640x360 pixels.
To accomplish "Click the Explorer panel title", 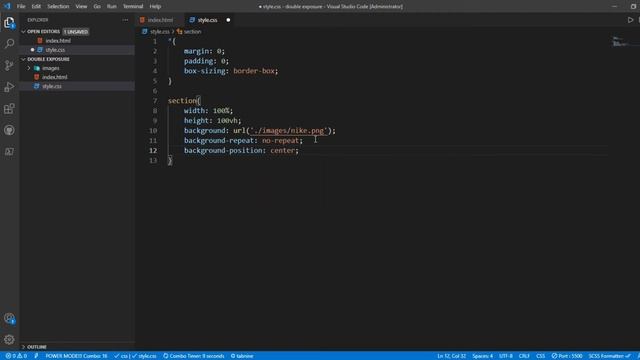I will (x=38, y=20).
